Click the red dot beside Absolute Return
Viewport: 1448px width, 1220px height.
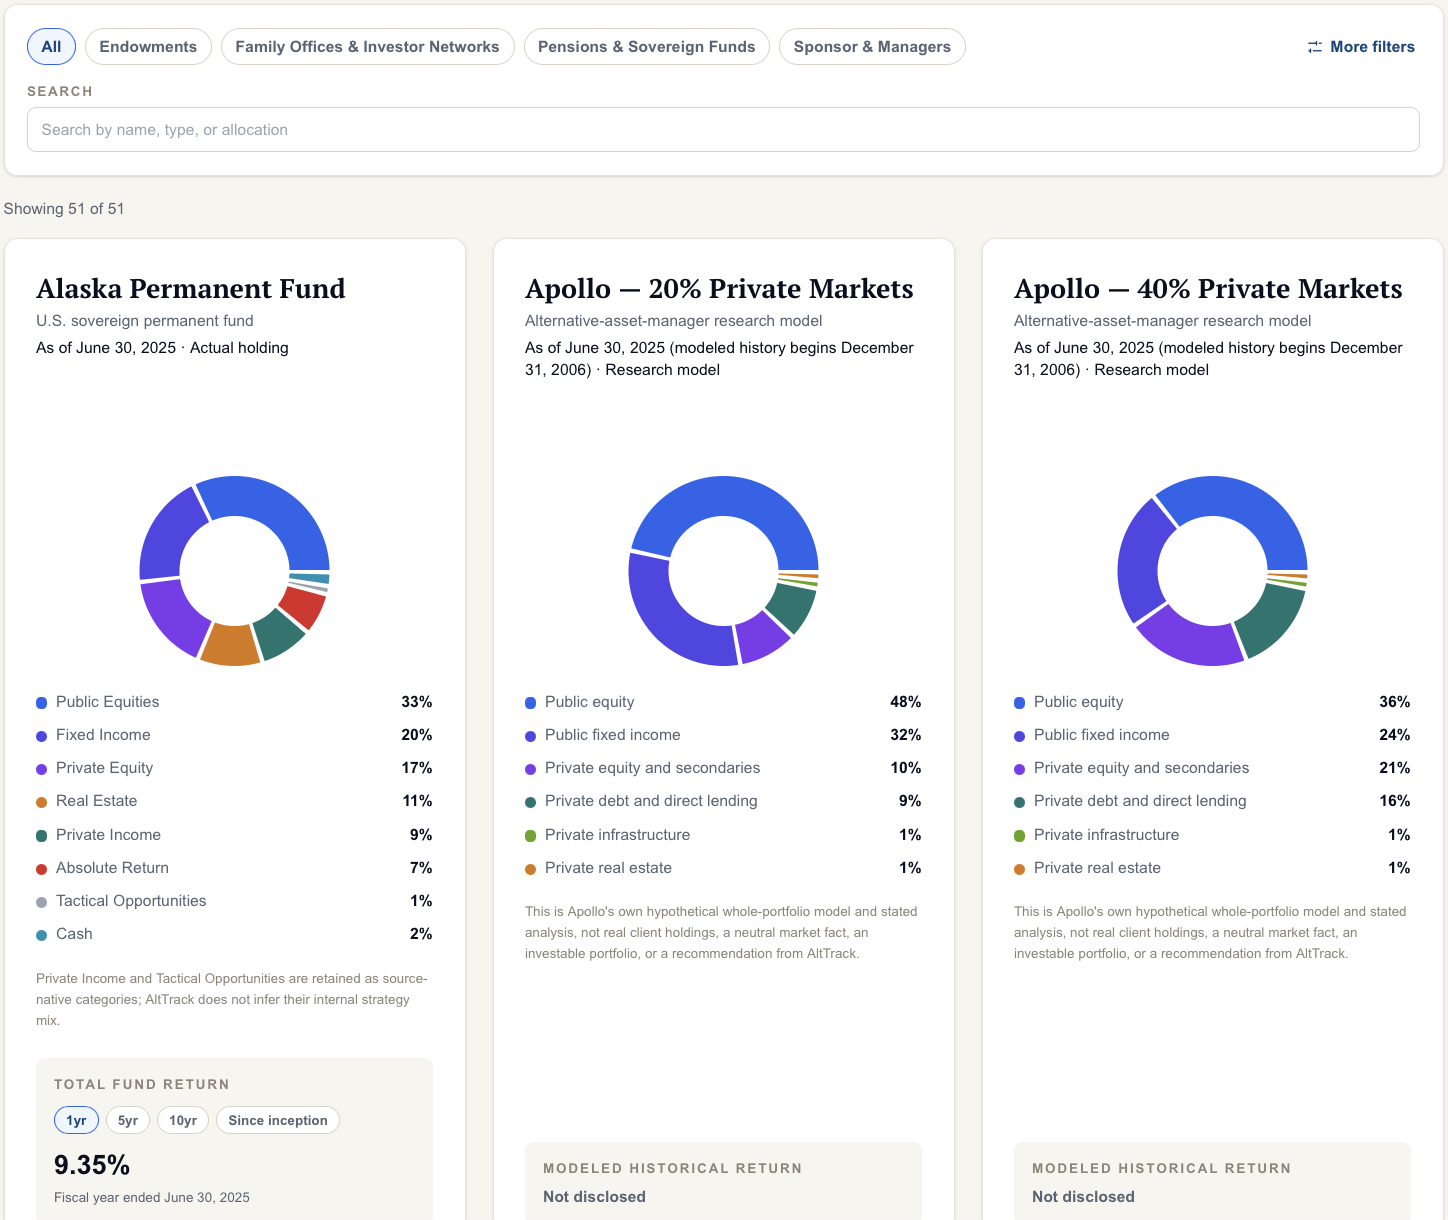[42, 869]
